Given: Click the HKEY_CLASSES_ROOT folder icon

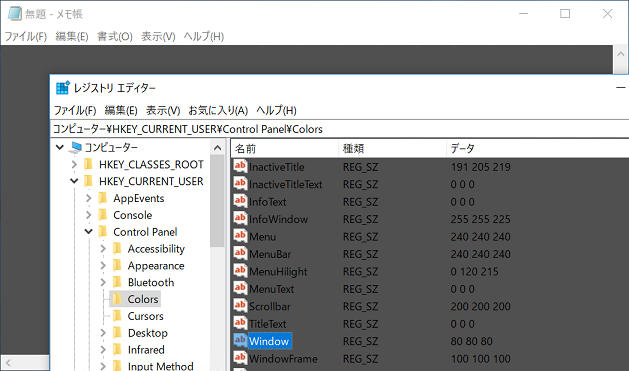Looking at the screenshot, I should pos(88,164).
